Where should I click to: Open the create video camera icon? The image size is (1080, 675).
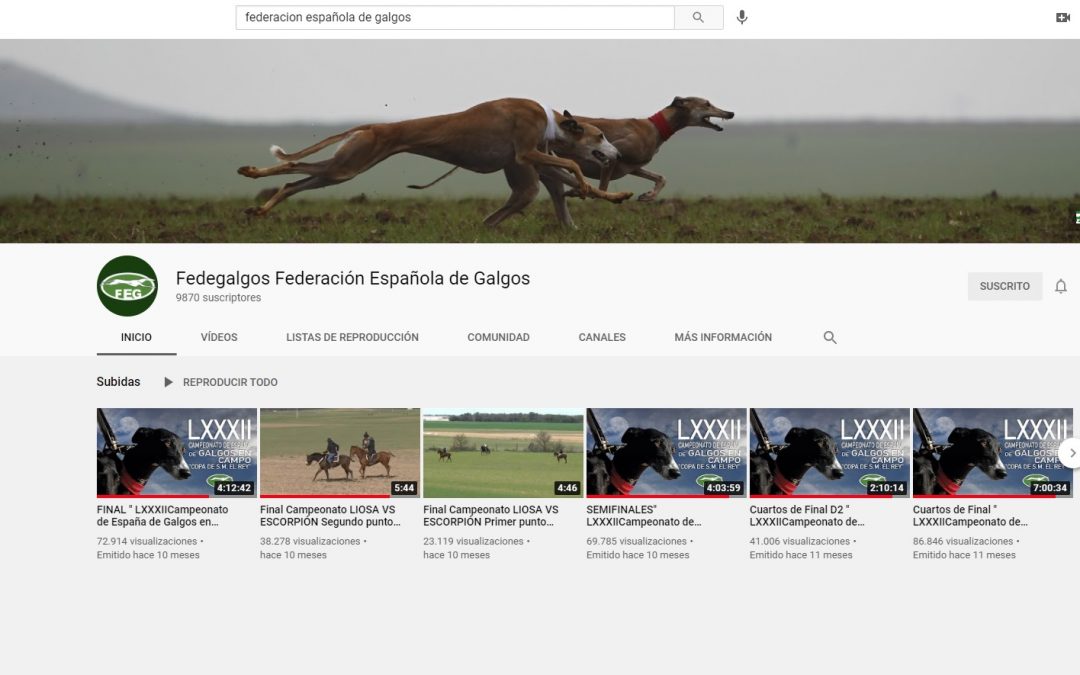click(1062, 17)
